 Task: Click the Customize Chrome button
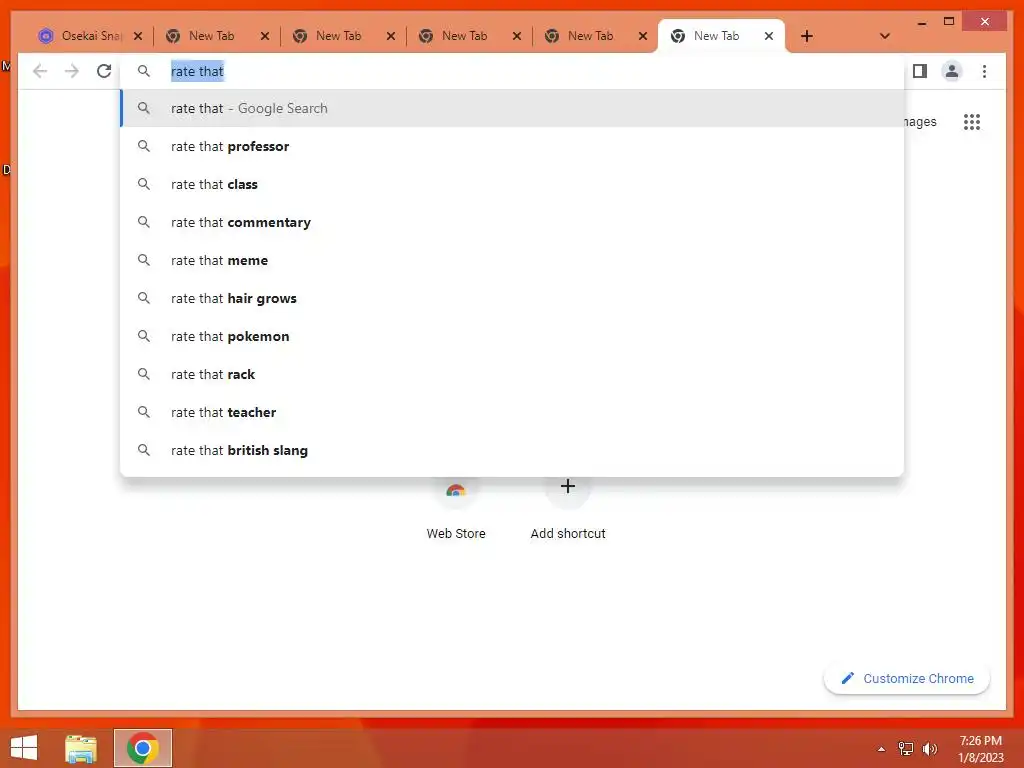(907, 679)
